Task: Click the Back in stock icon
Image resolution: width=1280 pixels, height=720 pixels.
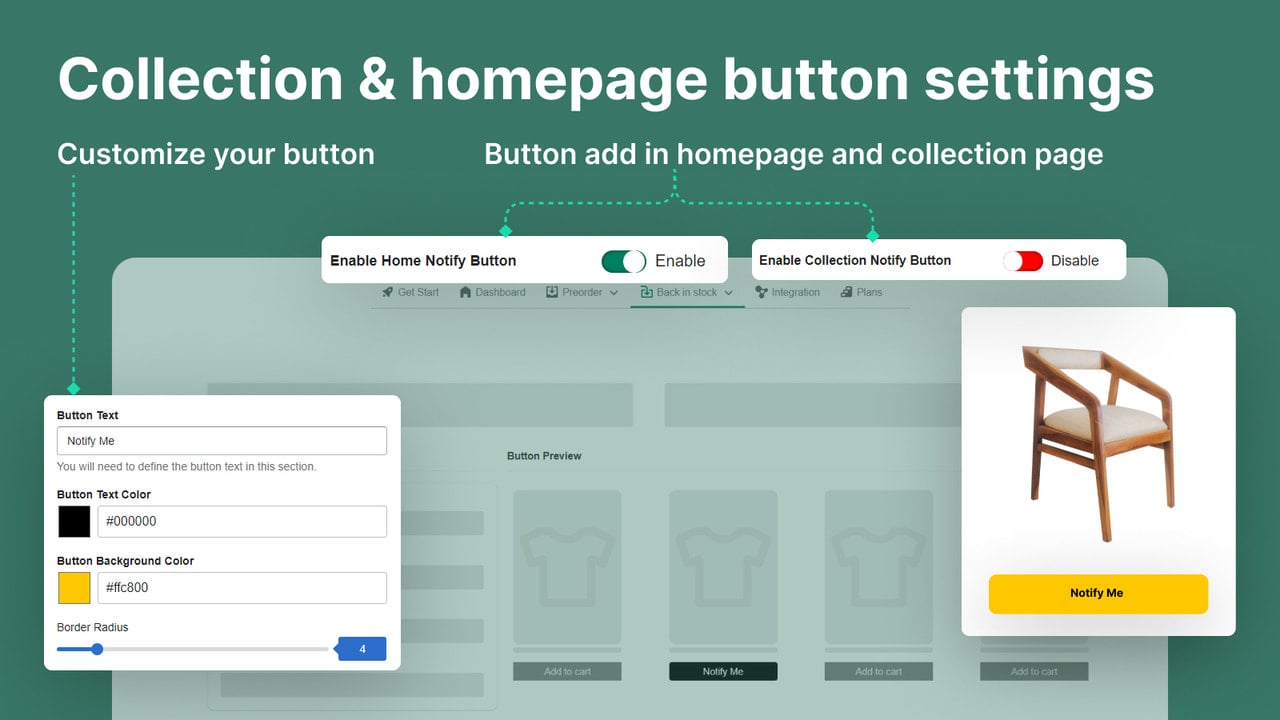Action: click(647, 292)
